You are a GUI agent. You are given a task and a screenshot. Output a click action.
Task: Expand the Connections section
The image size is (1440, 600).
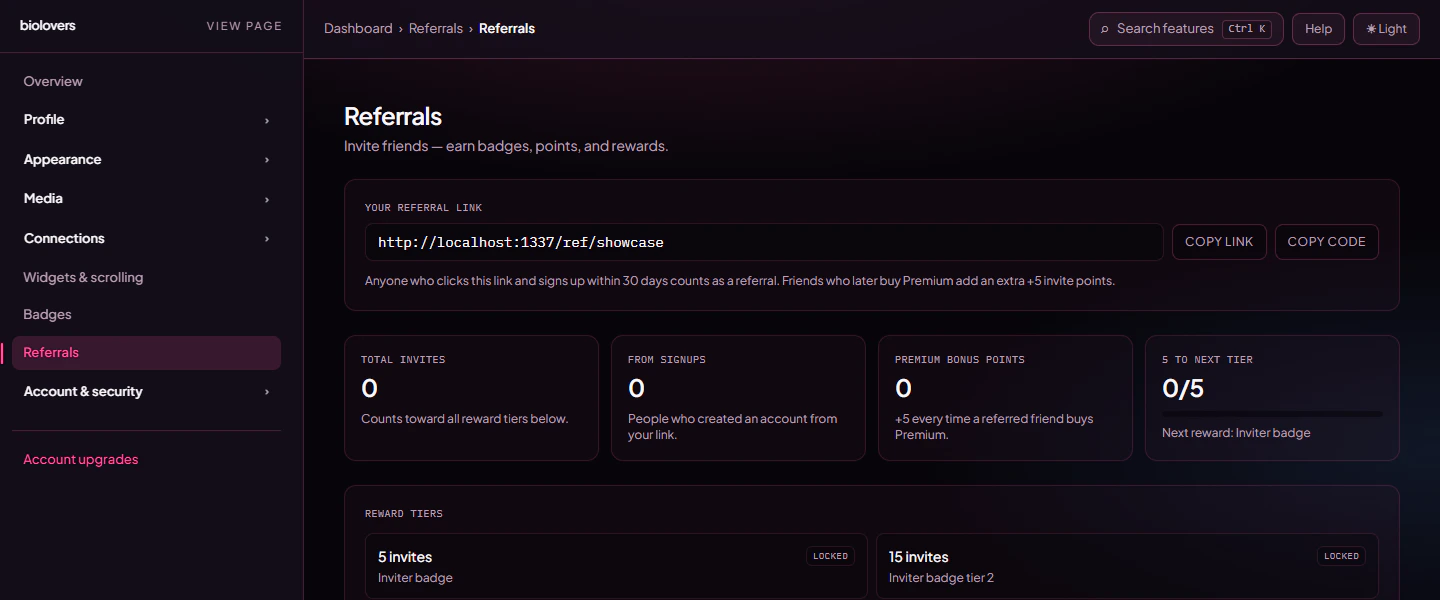[x=146, y=238]
